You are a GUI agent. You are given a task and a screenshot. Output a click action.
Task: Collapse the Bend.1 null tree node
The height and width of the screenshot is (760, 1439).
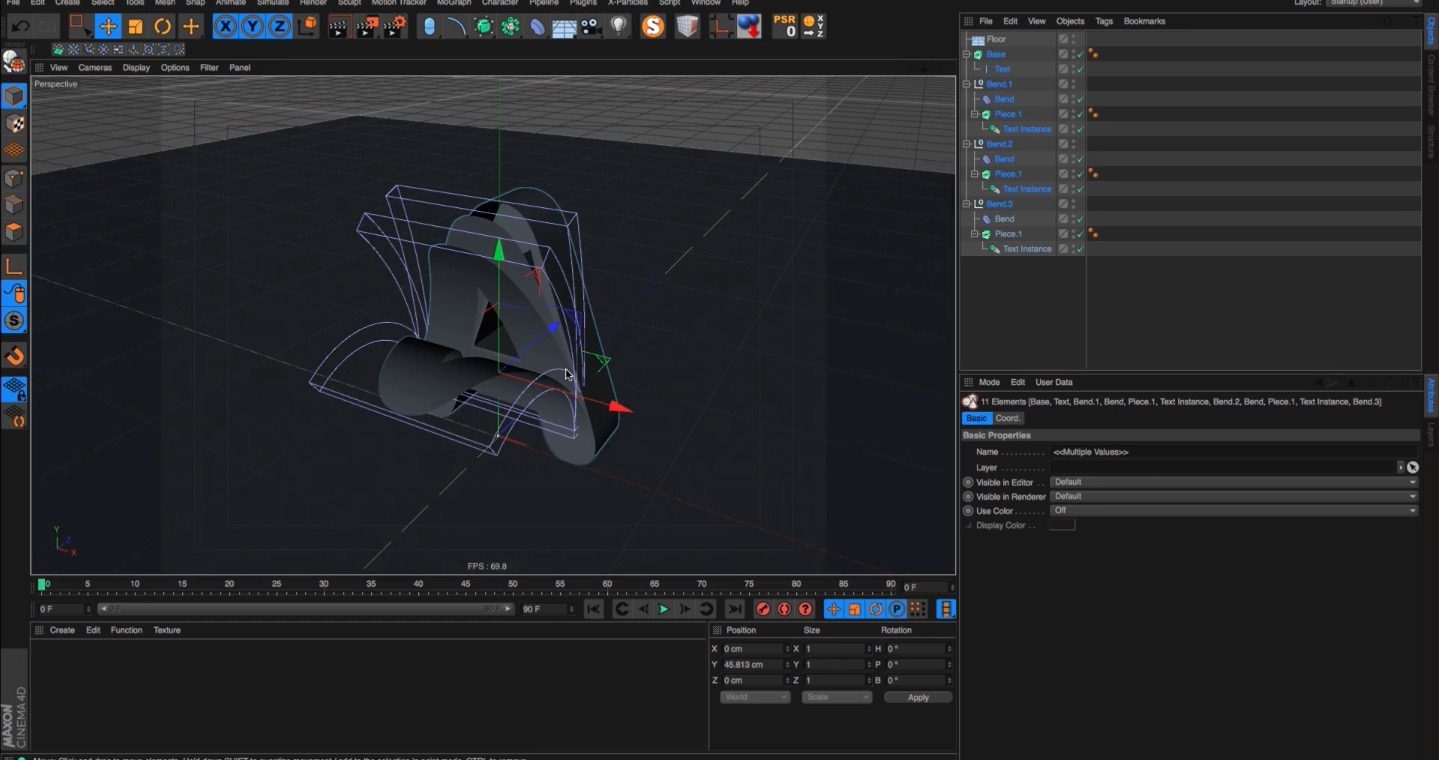tap(967, 84)
